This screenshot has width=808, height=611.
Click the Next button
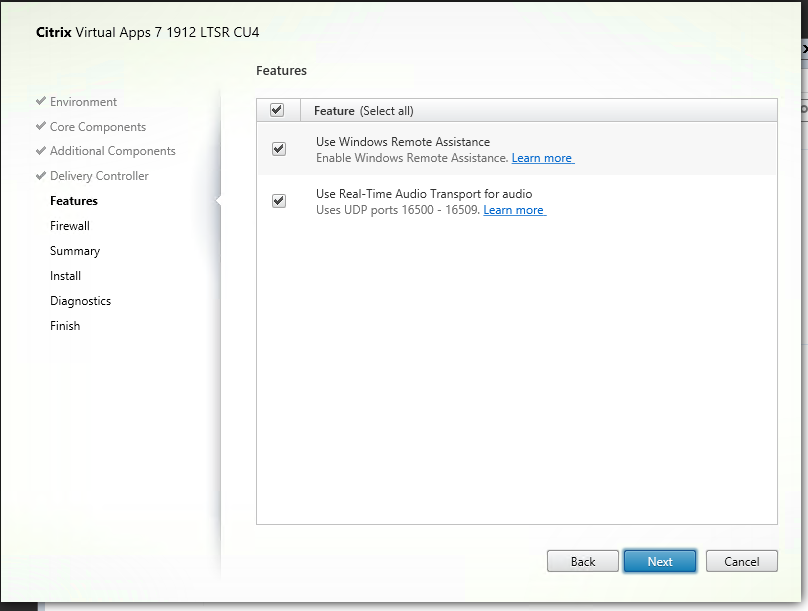click(x=660, y=561)
